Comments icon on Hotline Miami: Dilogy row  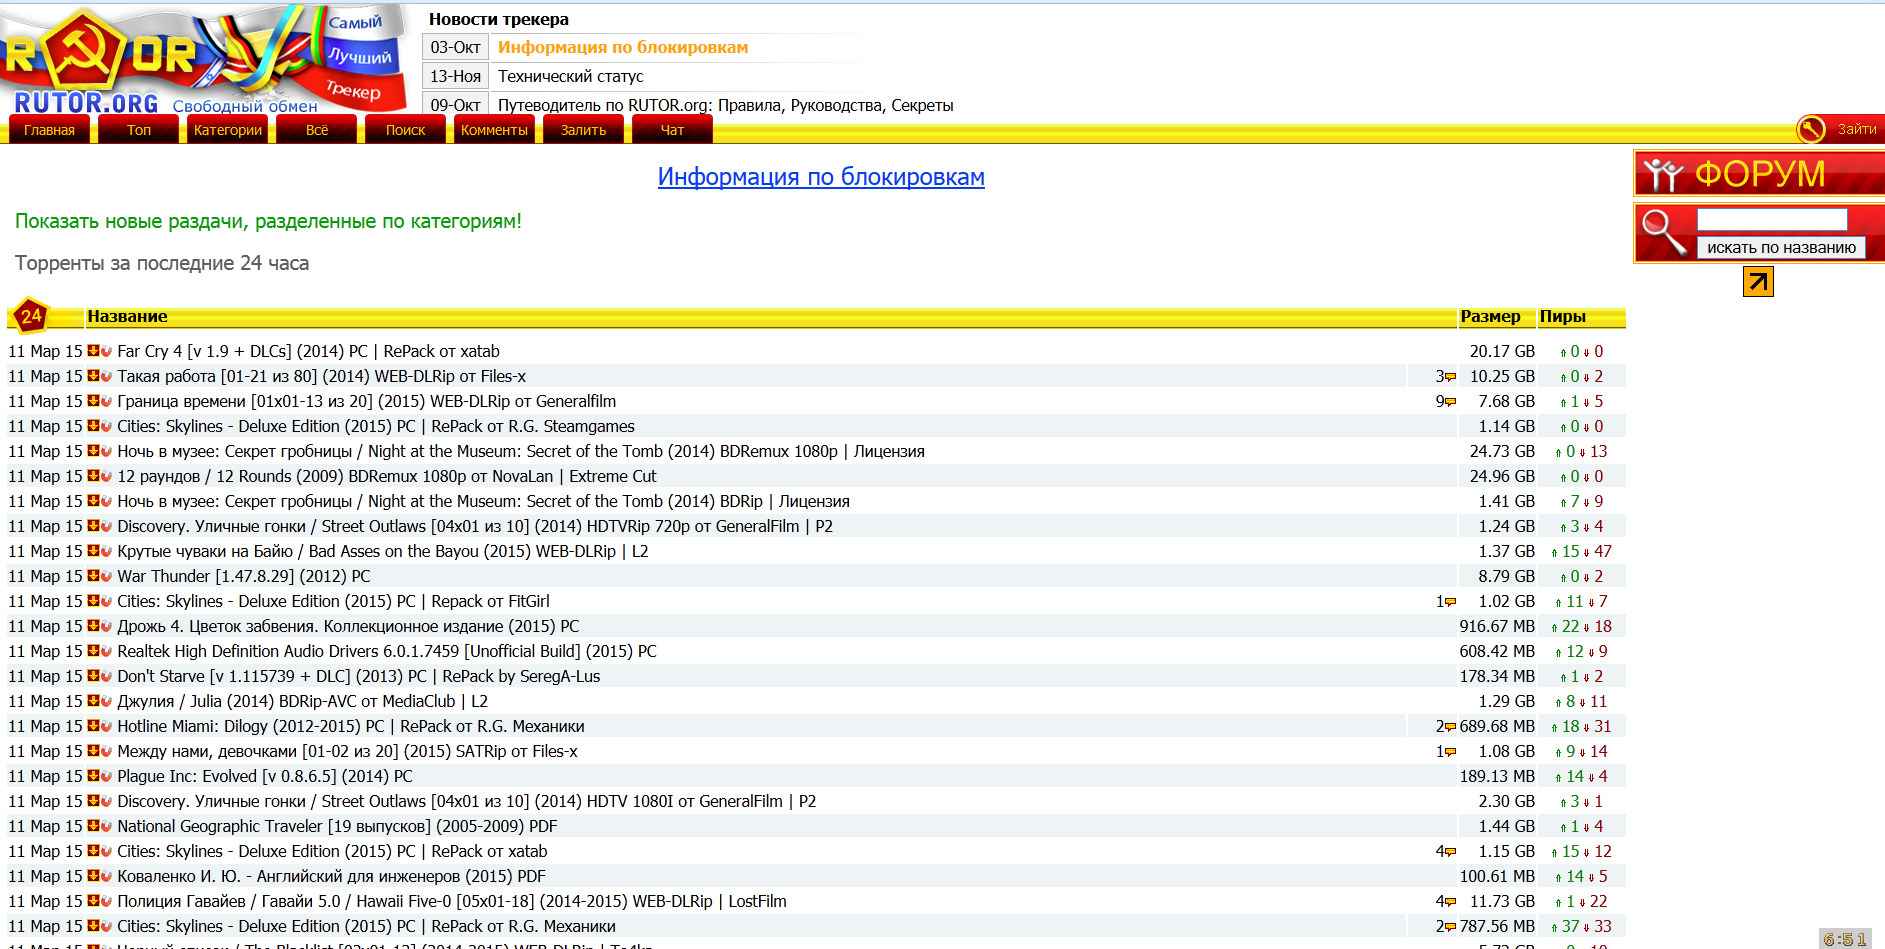pyautogui.click(x=1450, y=727)
